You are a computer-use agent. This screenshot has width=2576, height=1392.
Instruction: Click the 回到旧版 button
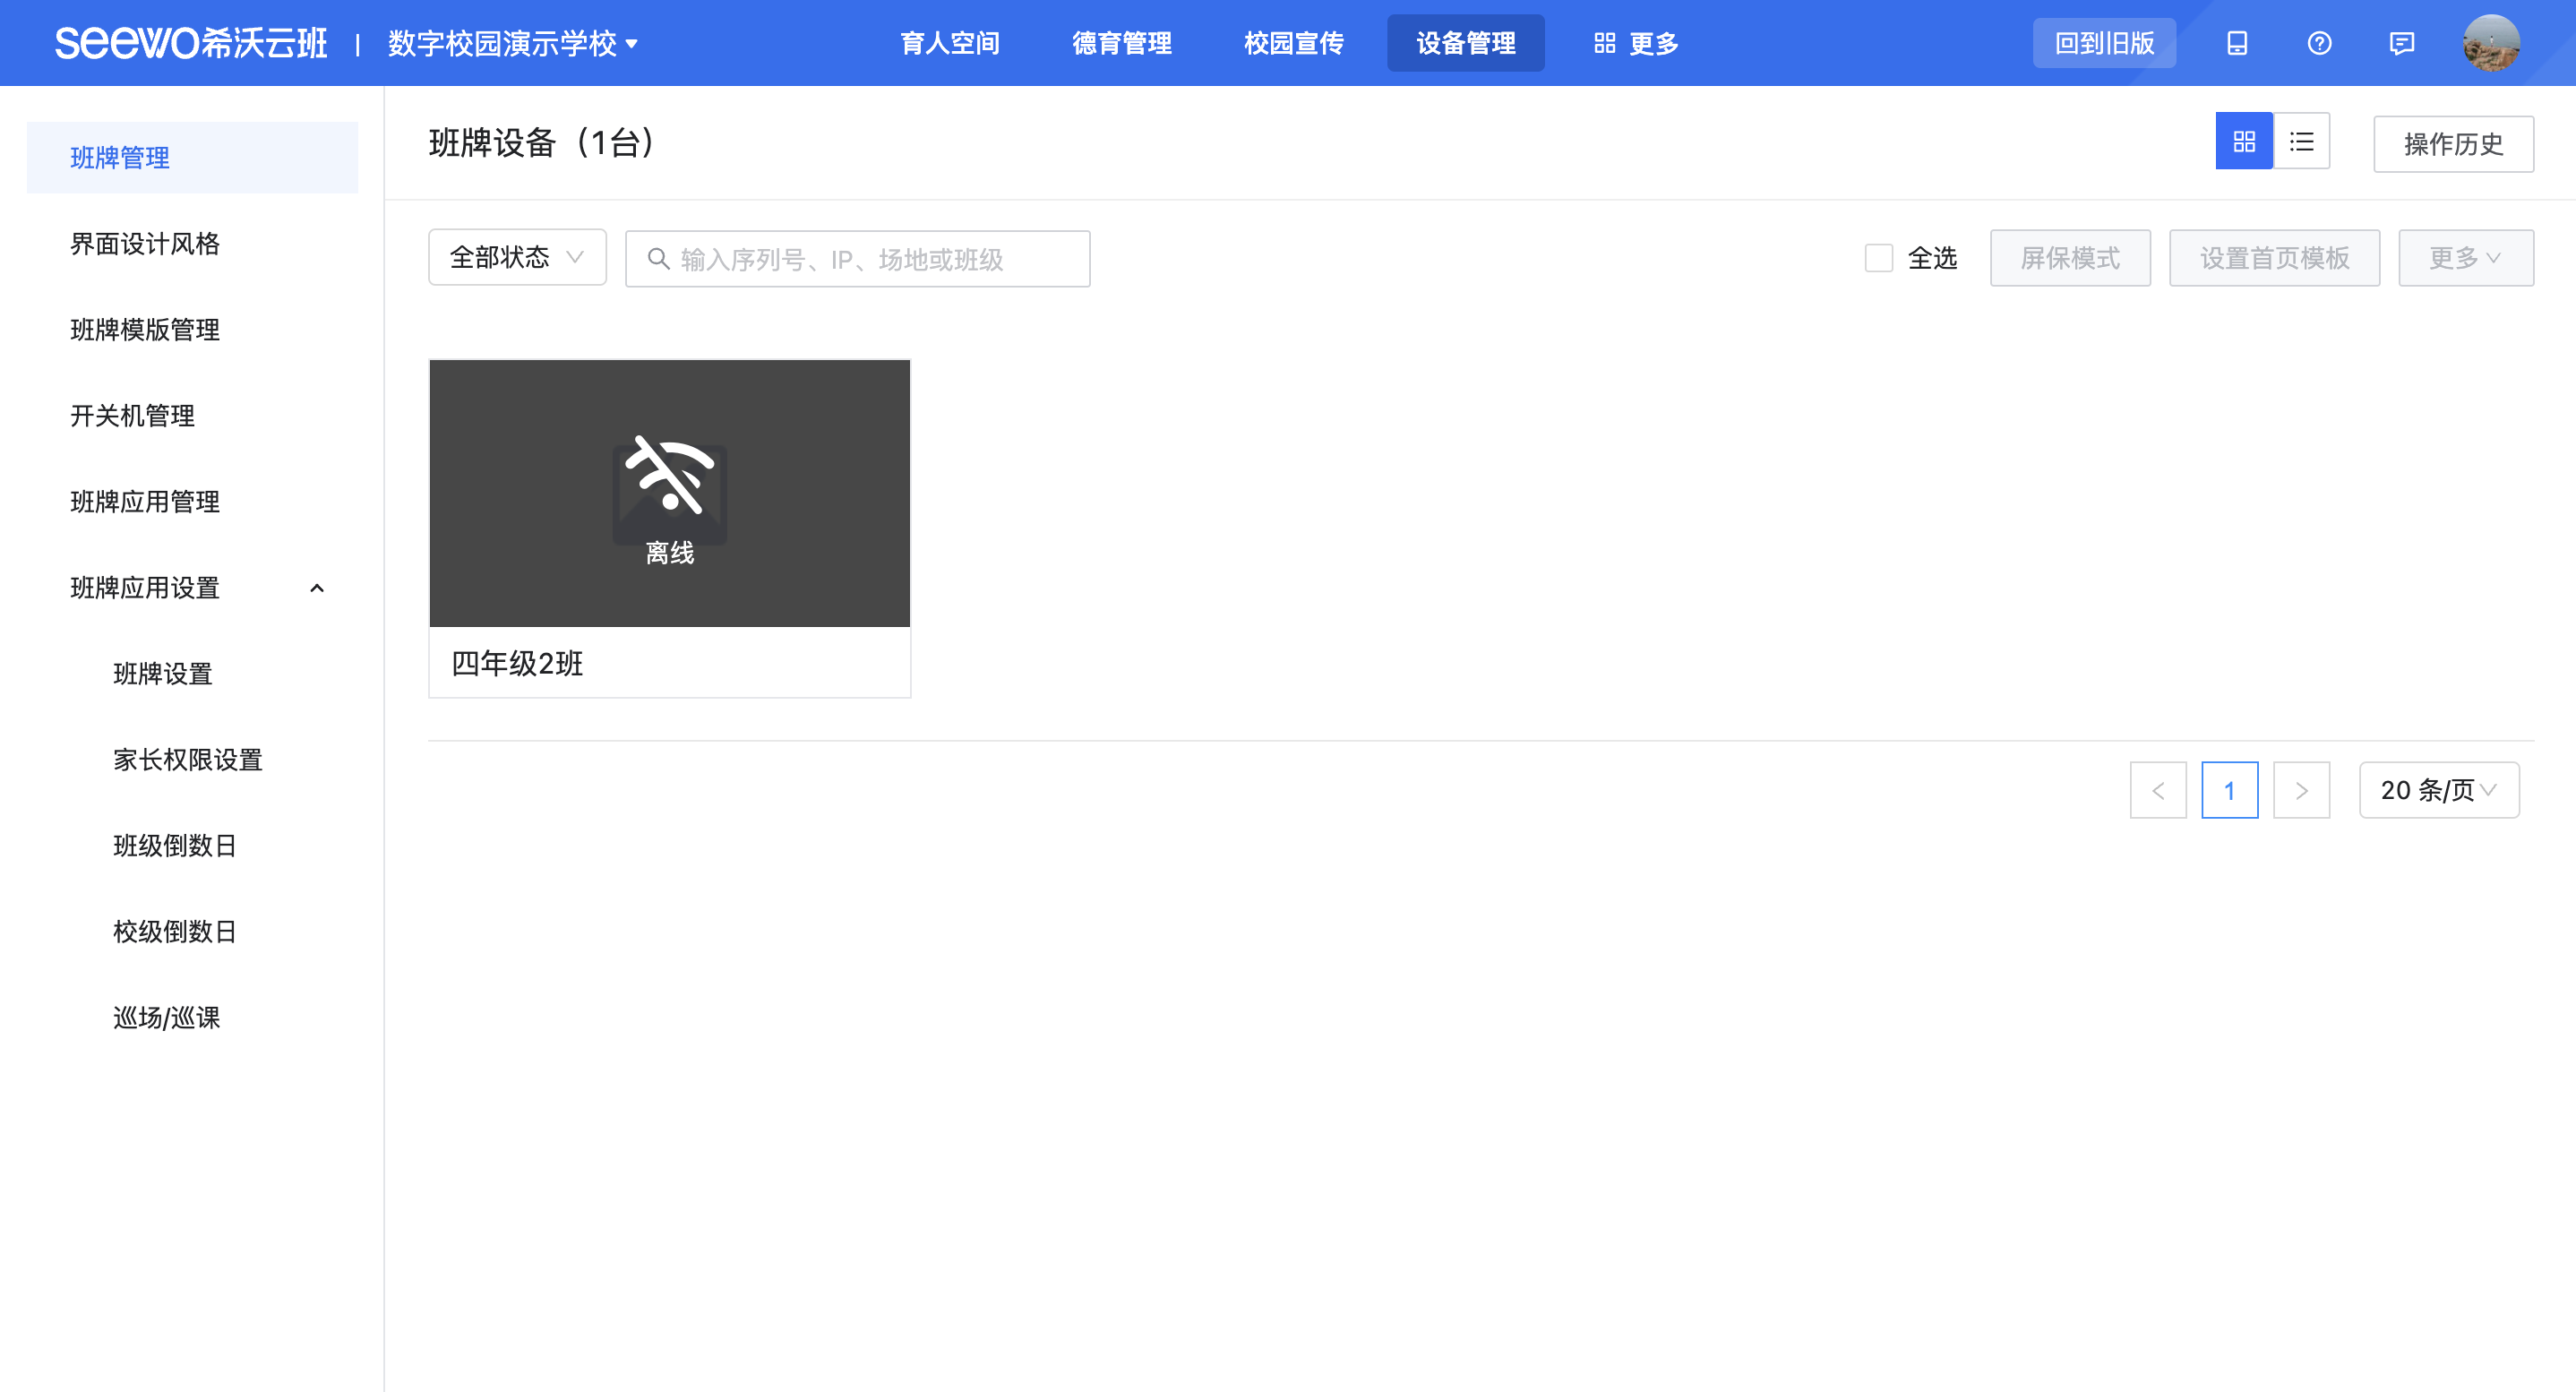(x=2104, y=43)
